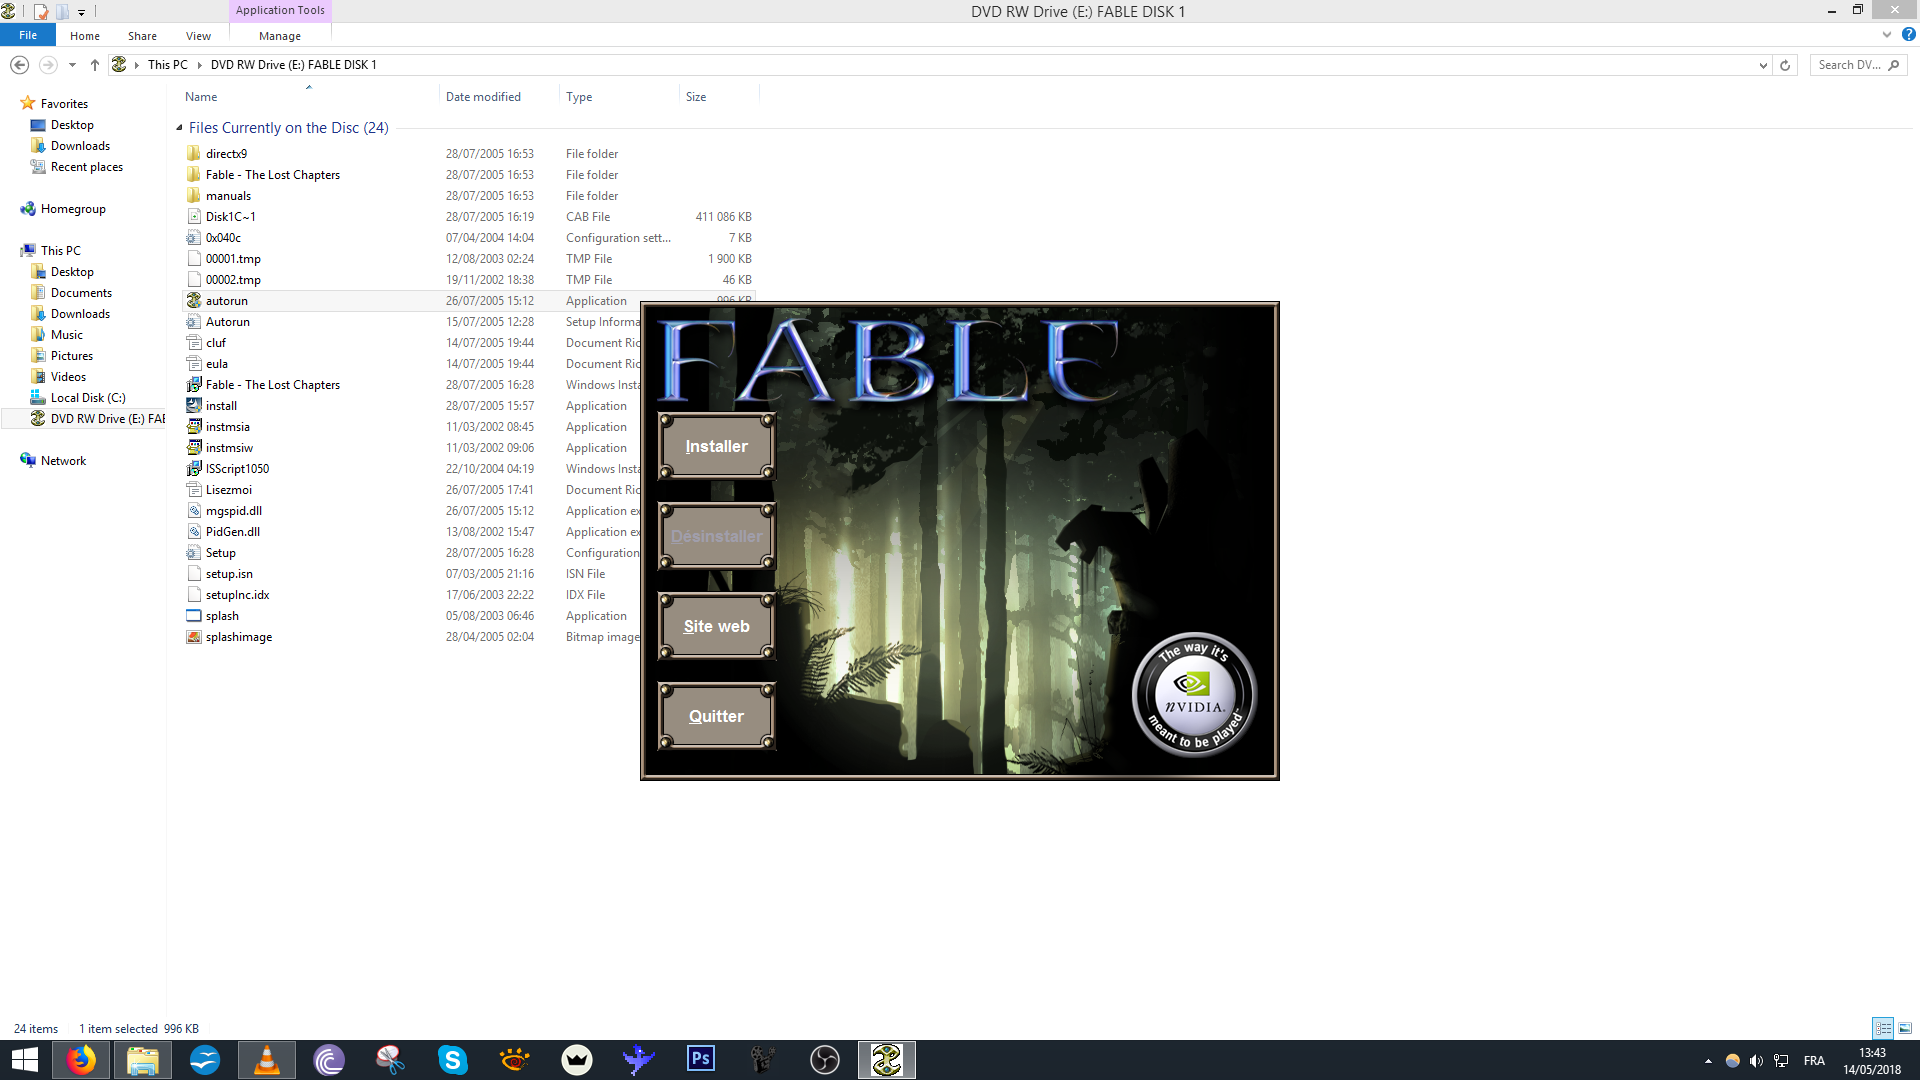The width and height of the screenshot is (1920, 1080).
Task: Switch to large icons view in status bar
Action: pyautogui.click(x=1905, y=1028)
